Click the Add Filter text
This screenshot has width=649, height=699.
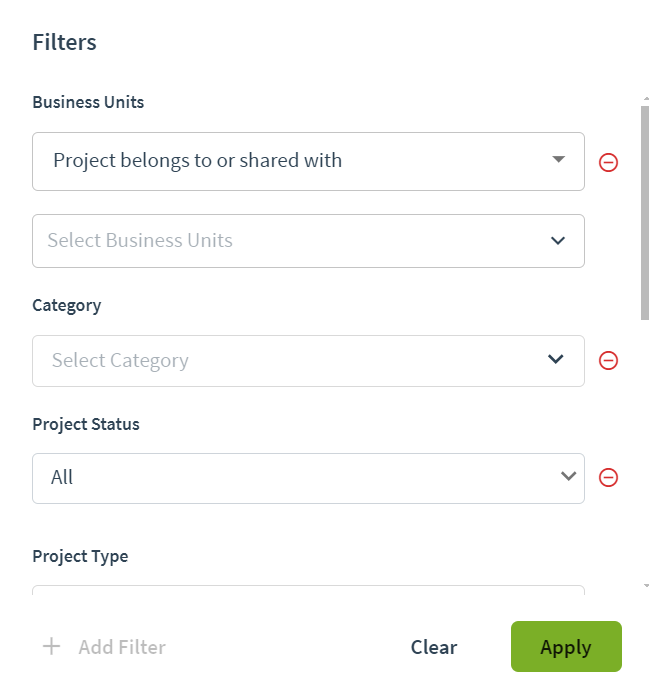point(122,647)
